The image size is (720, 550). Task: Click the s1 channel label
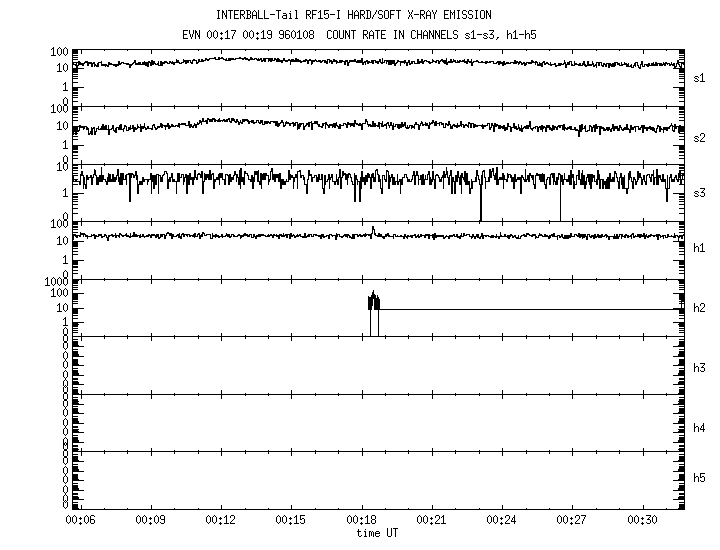699,77
